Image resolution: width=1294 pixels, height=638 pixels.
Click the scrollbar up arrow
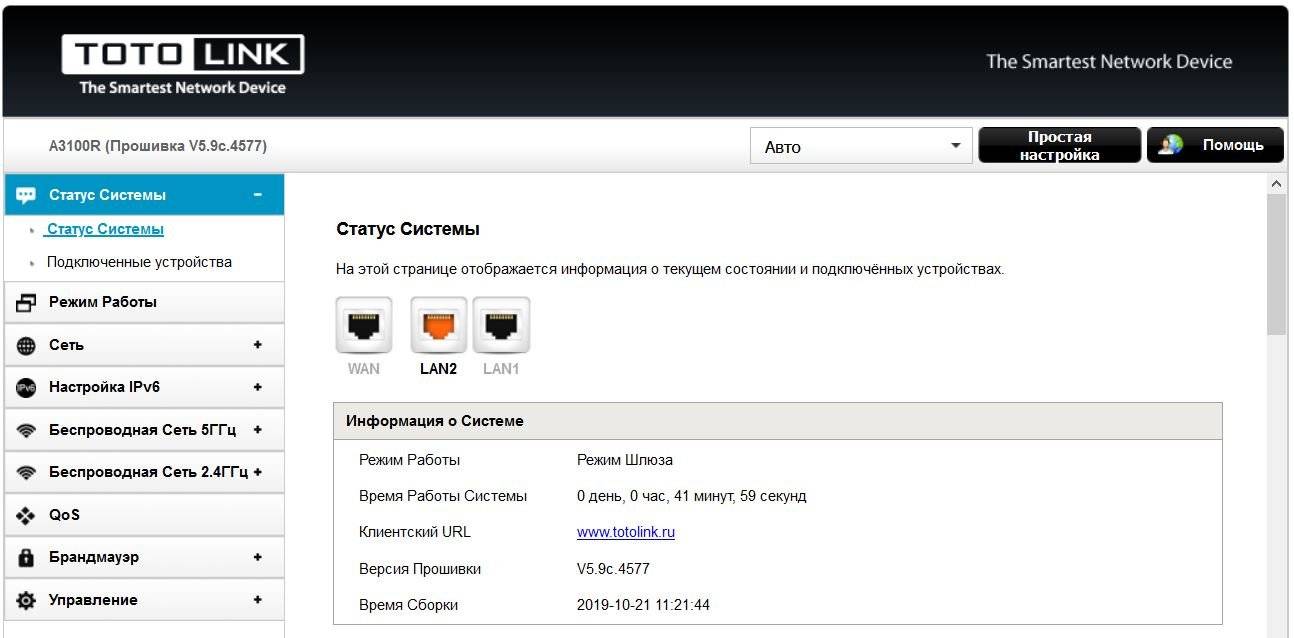(x=1275, y=184)
